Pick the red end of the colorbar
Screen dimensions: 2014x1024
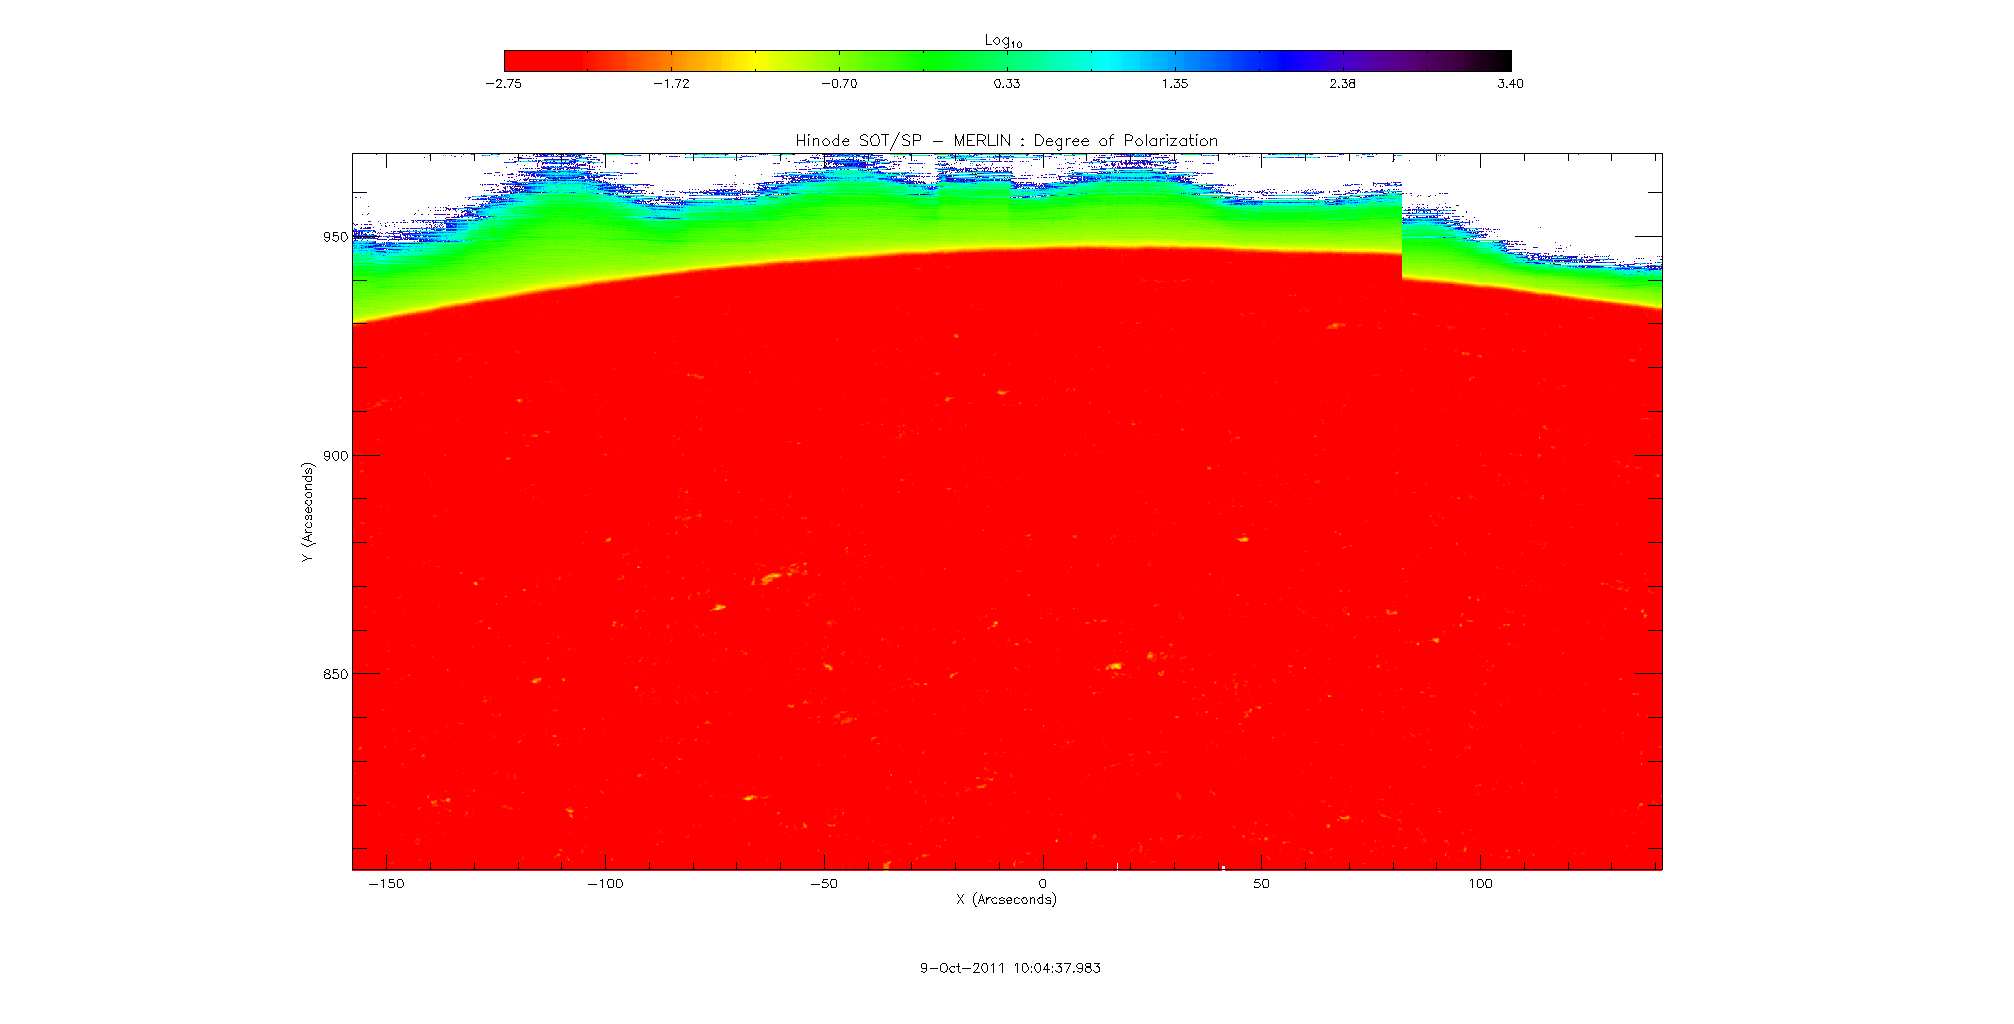pyautogui.click(x=512, y=61)
